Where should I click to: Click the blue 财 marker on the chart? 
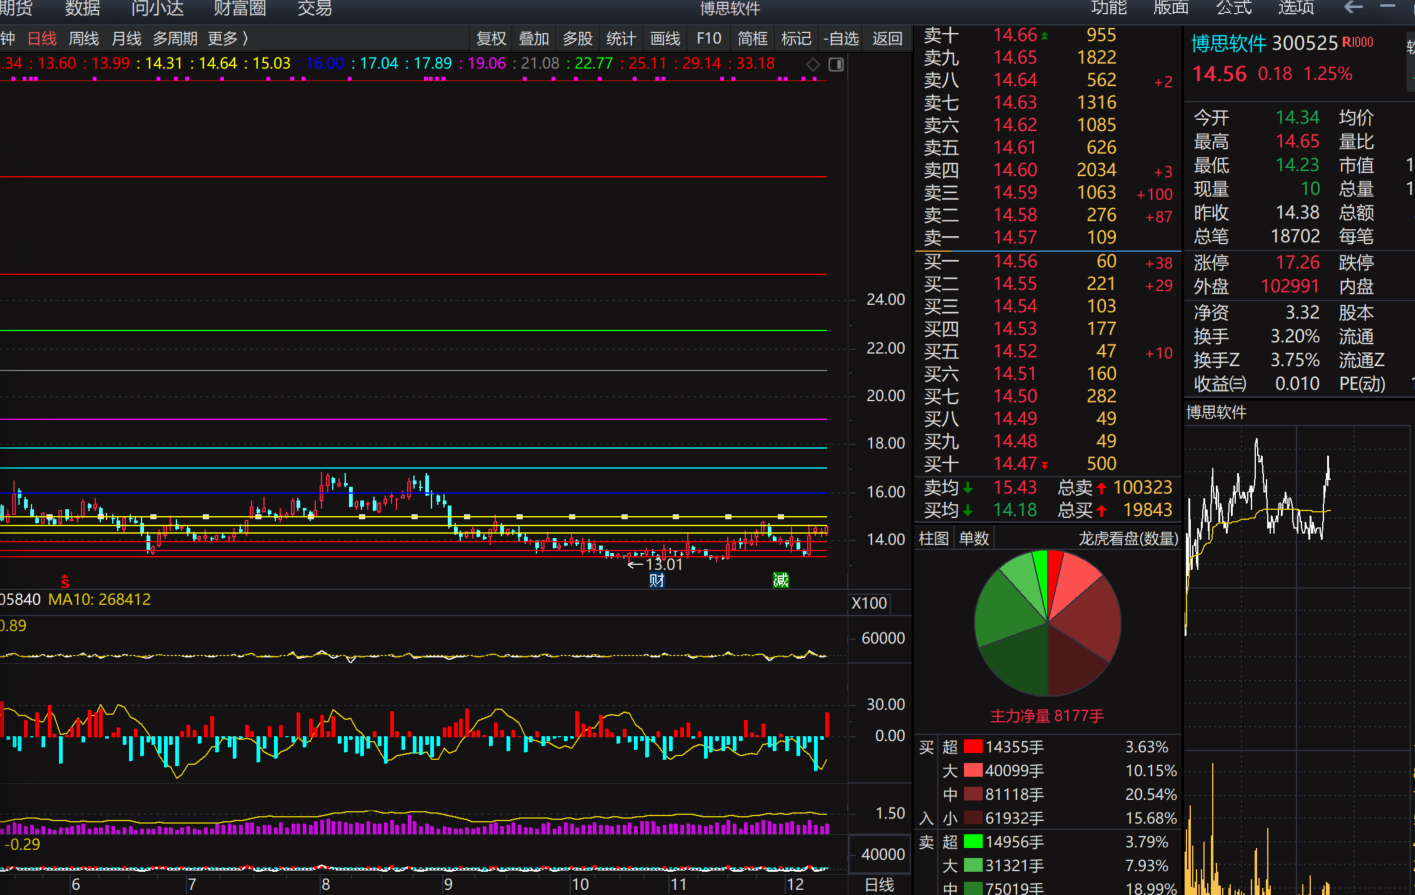657,581
